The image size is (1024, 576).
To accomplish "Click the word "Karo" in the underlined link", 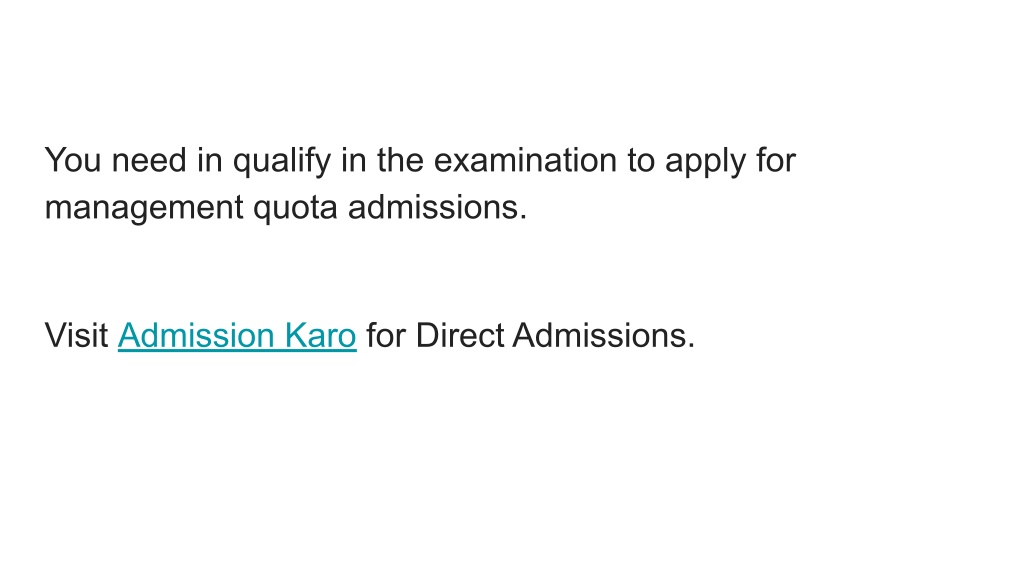I will tap(321, 336).
